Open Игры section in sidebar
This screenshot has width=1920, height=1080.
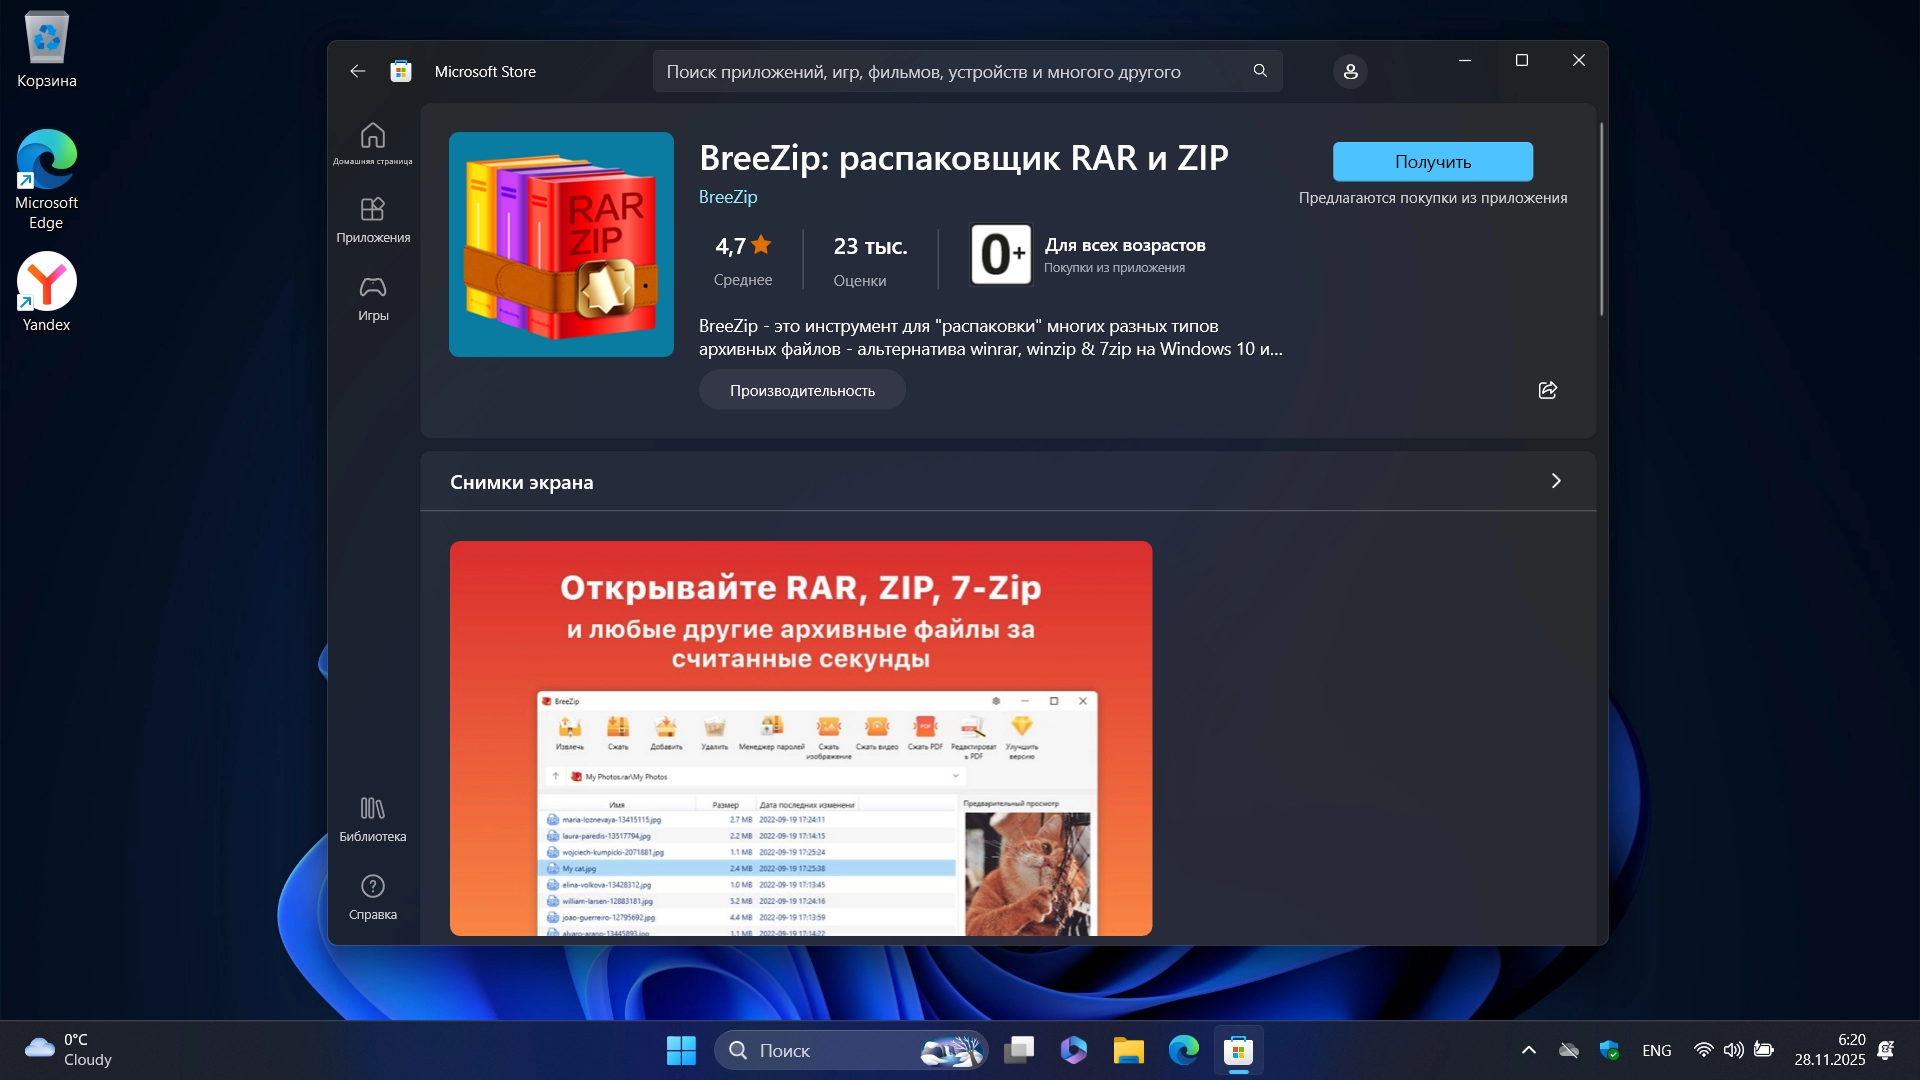click(x=372, y=298)
